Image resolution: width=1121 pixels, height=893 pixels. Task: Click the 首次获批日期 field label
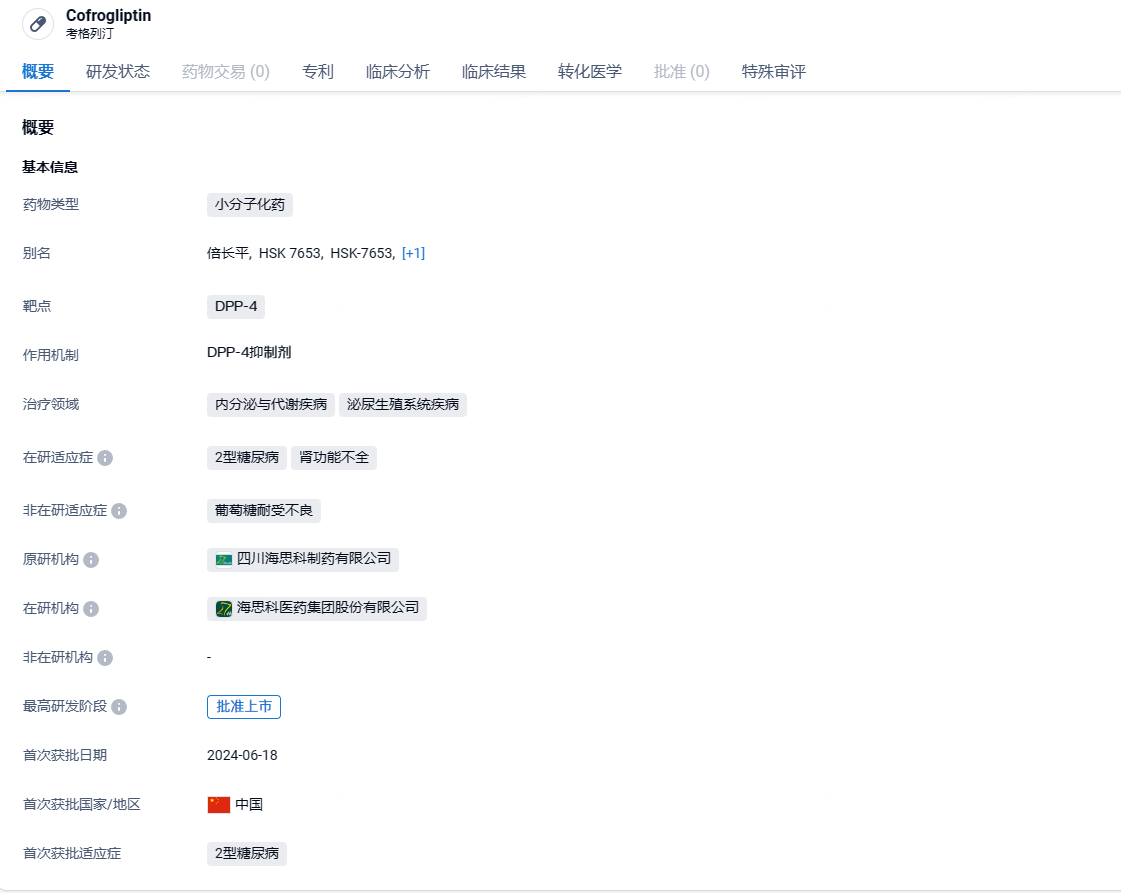coord(65,756)
